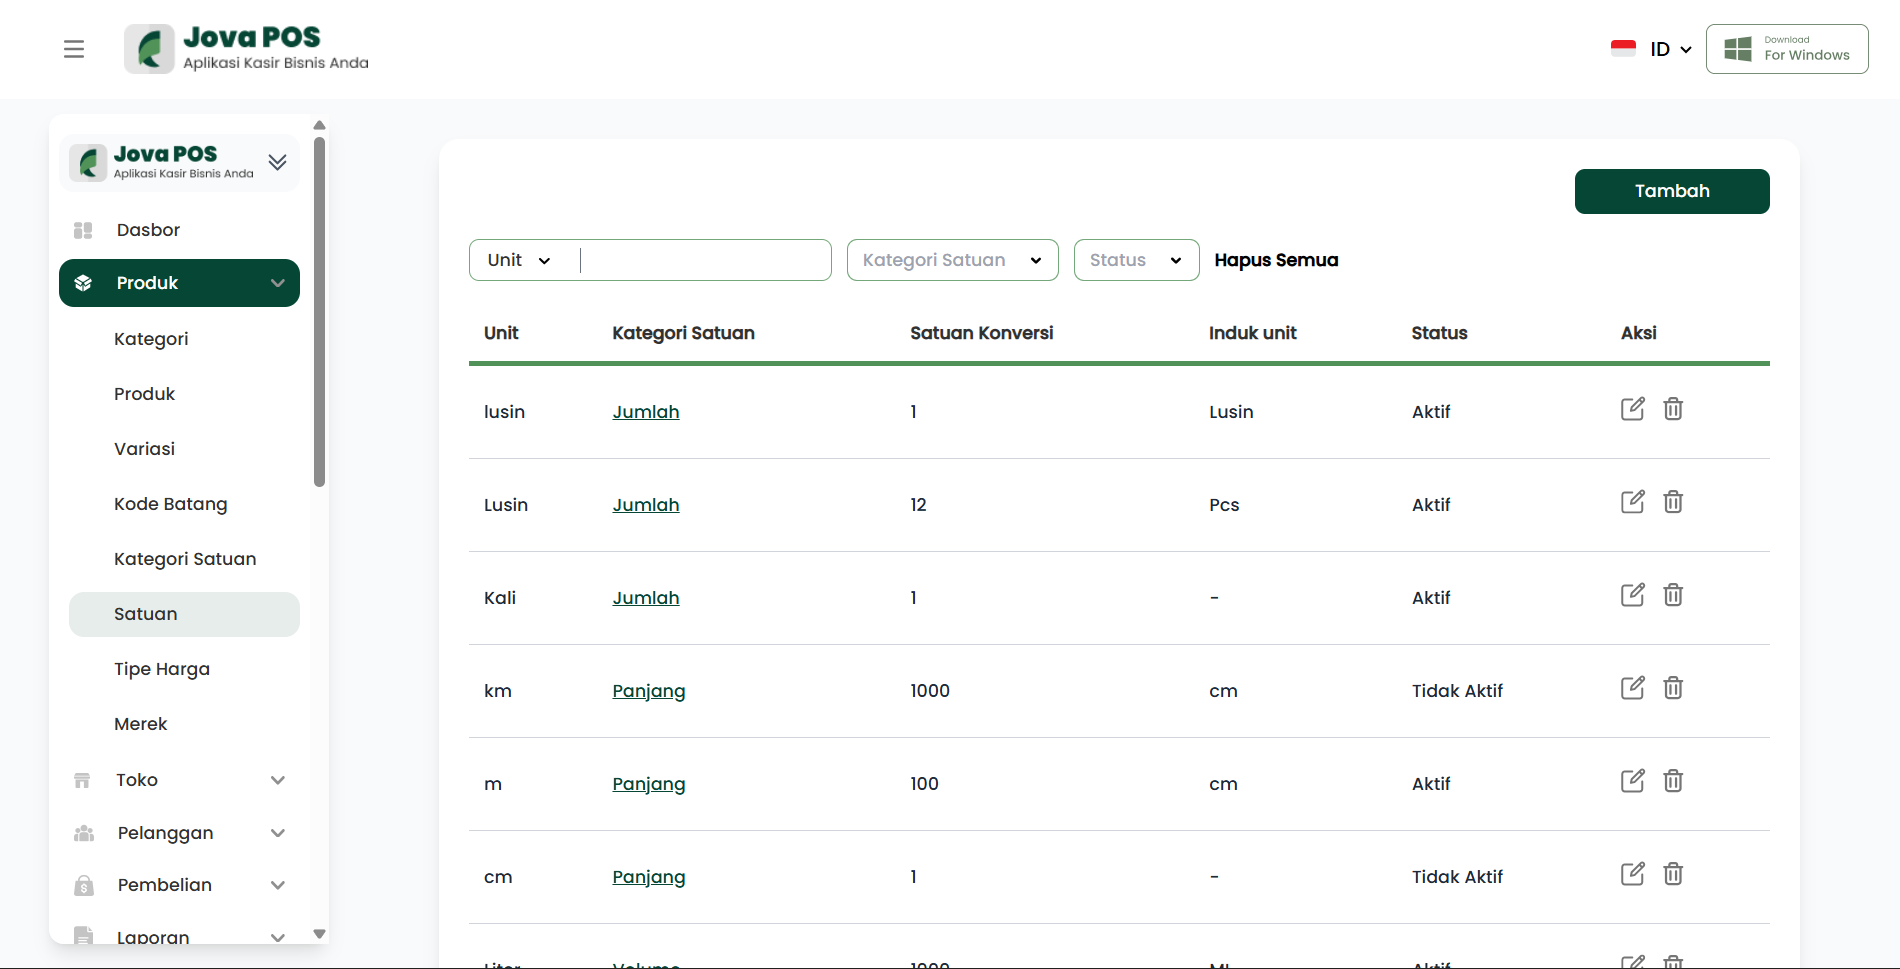Focus the unit search text field

(x=704, y=260)
